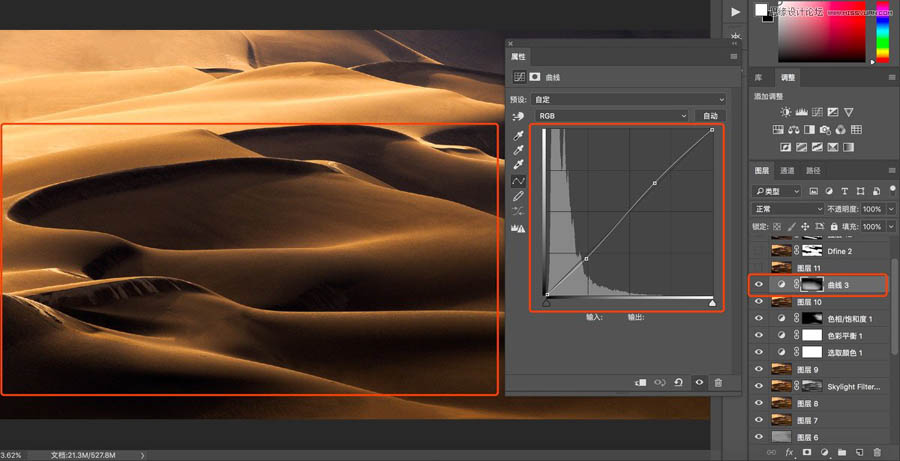The height and width of the screenshot is (461, 900).
Task: Hide the 色彩平衡 1 layer
Action: [759, 335]
